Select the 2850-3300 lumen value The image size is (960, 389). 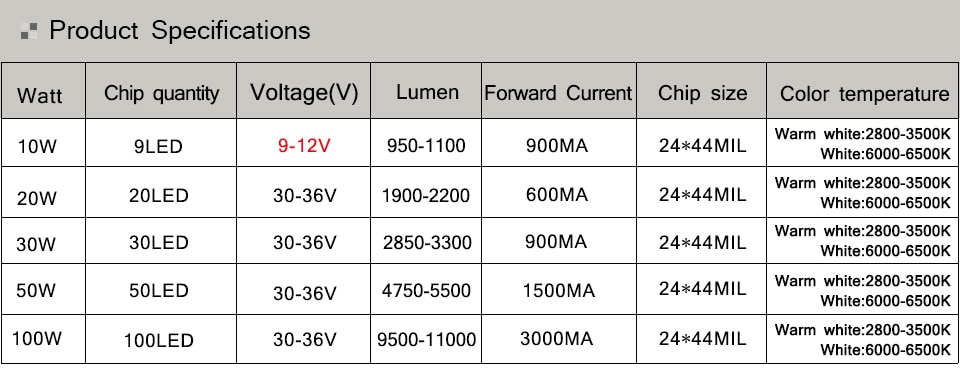[427, 243]
